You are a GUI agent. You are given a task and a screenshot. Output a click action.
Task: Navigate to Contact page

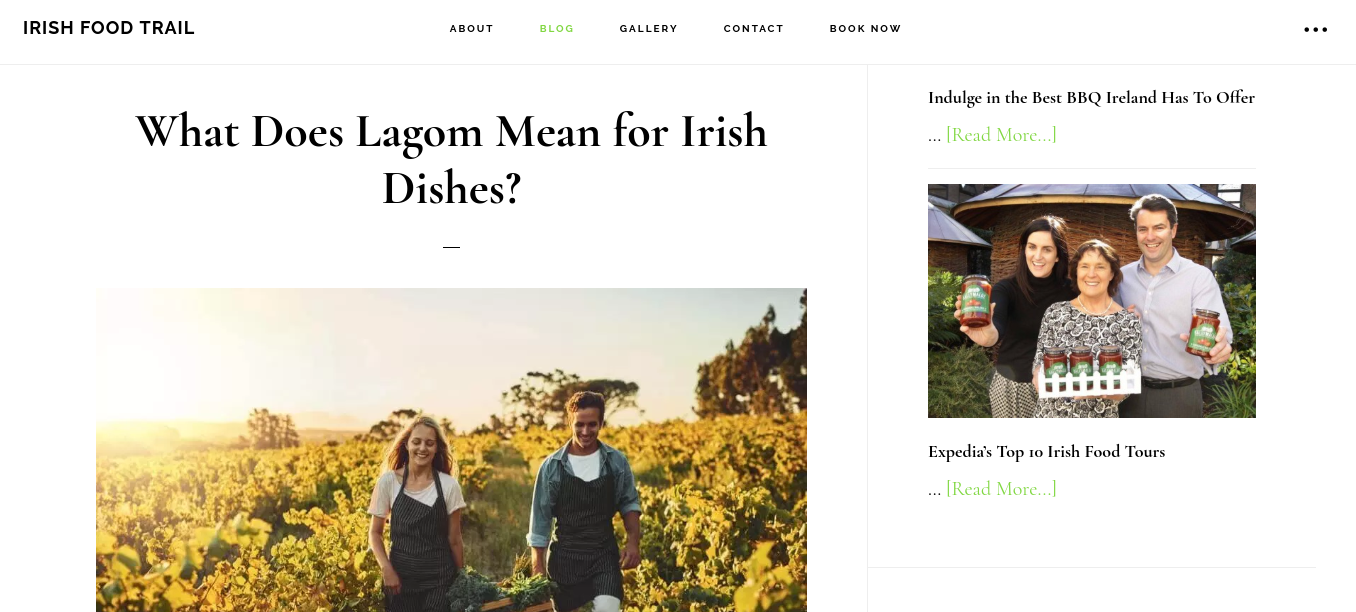pos(753,29)
